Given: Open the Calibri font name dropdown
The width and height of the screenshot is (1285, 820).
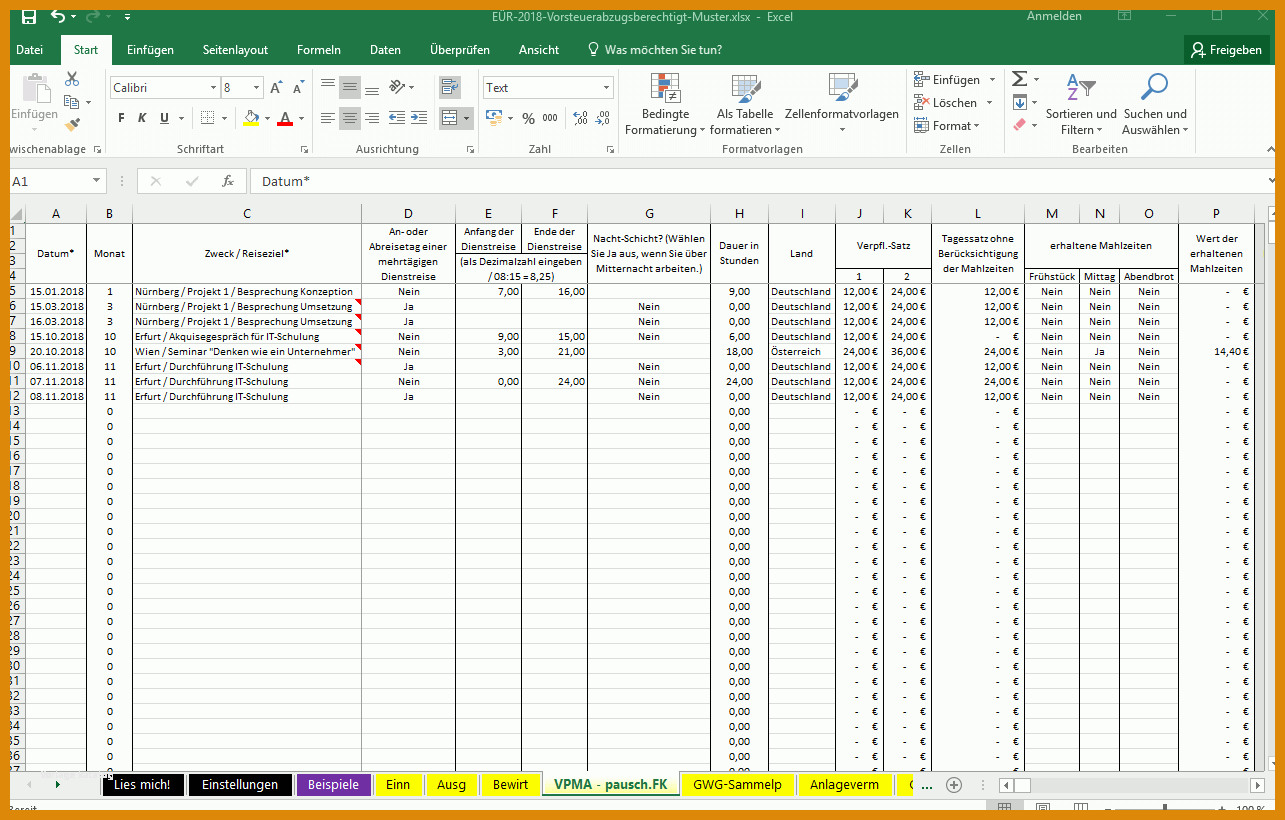Looking at the screenshot, I should (x=213, y=88).
